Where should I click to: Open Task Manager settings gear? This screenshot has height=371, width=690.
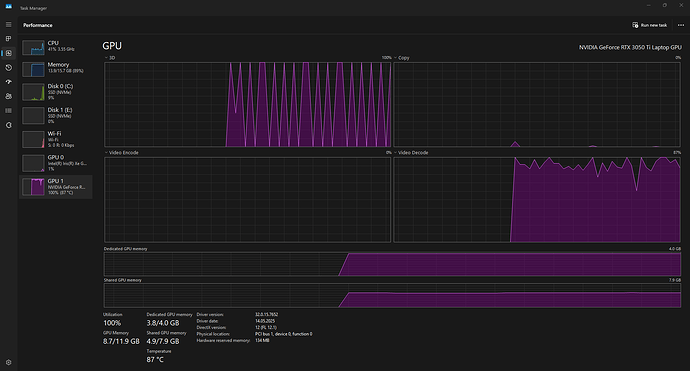pos(8,363)
